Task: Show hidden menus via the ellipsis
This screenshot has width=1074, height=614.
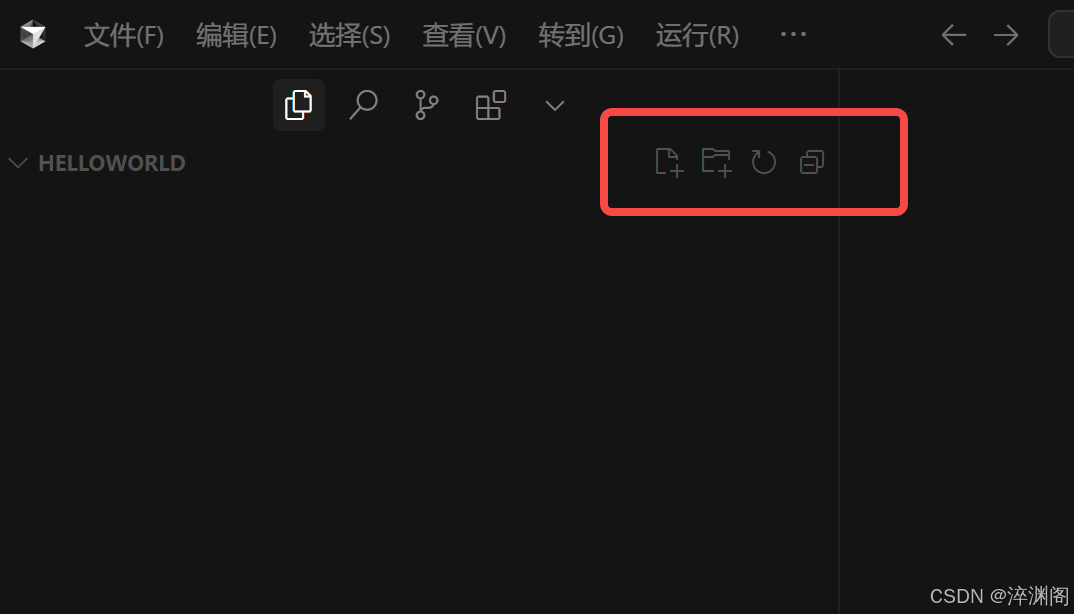Action: (x=793, y=34)
